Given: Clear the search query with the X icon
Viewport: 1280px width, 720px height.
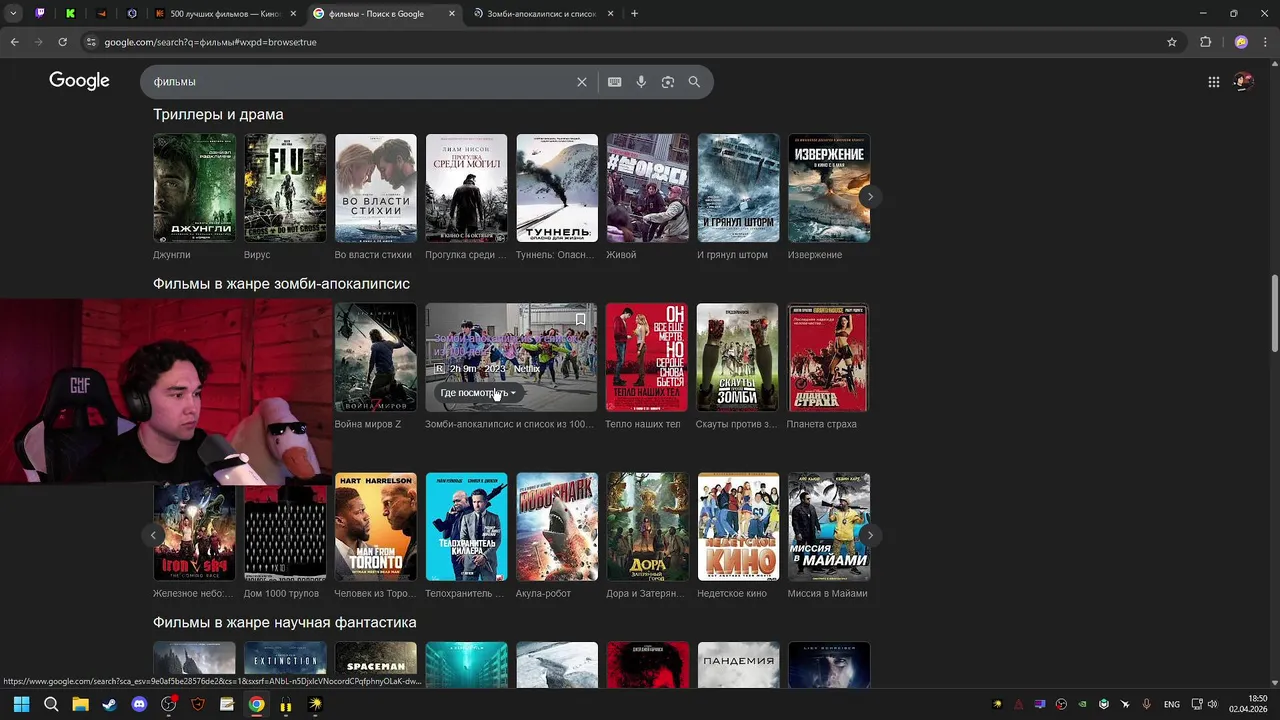Looking at the screenshot, I should click(x=582, y=82).
